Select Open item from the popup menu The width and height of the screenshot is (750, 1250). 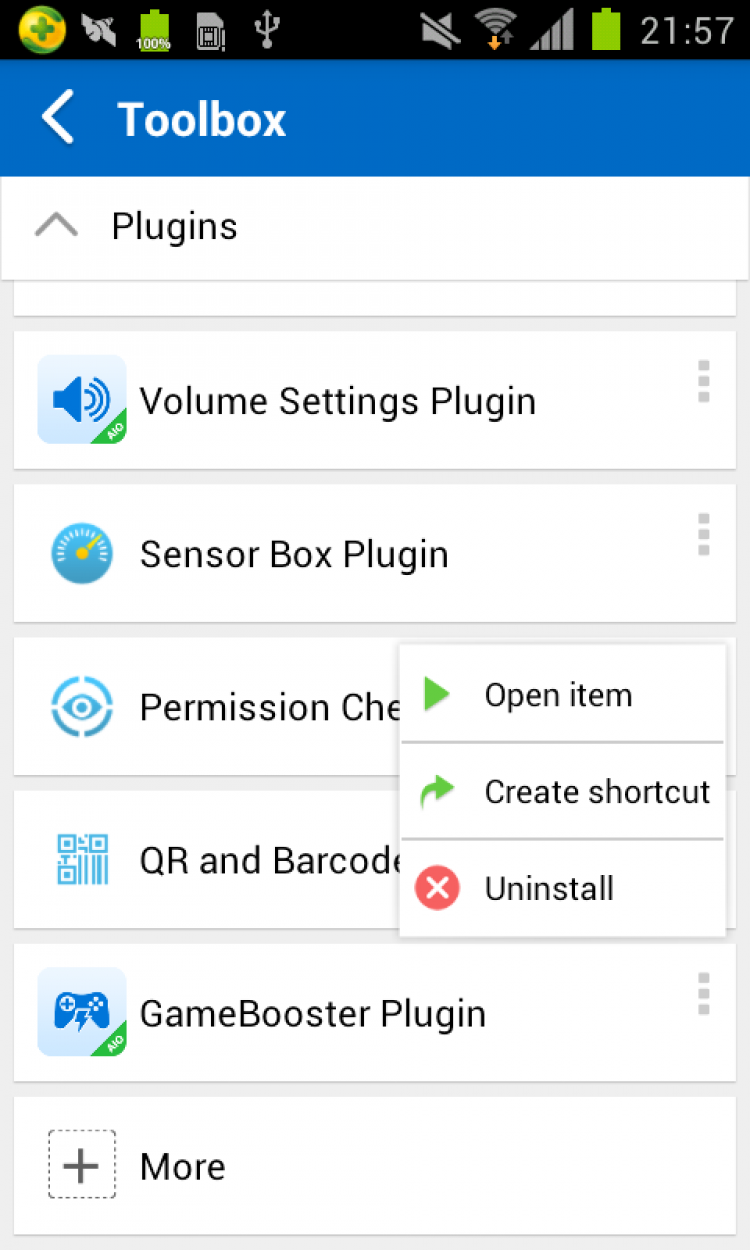click(558, 695)
